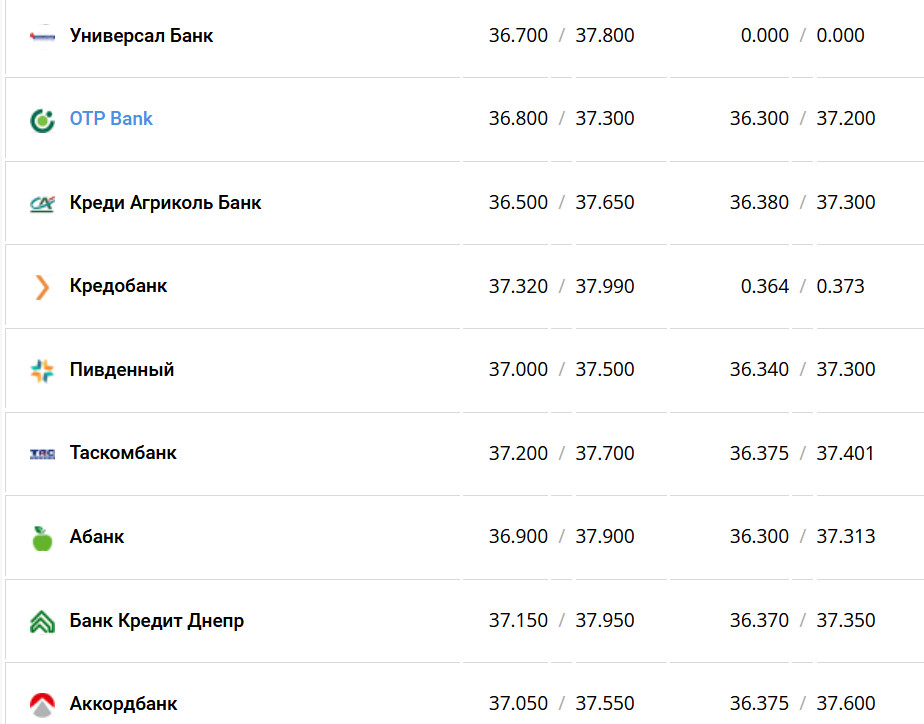Click the Пивденный bank logo icon

click(x=42, y=371)
